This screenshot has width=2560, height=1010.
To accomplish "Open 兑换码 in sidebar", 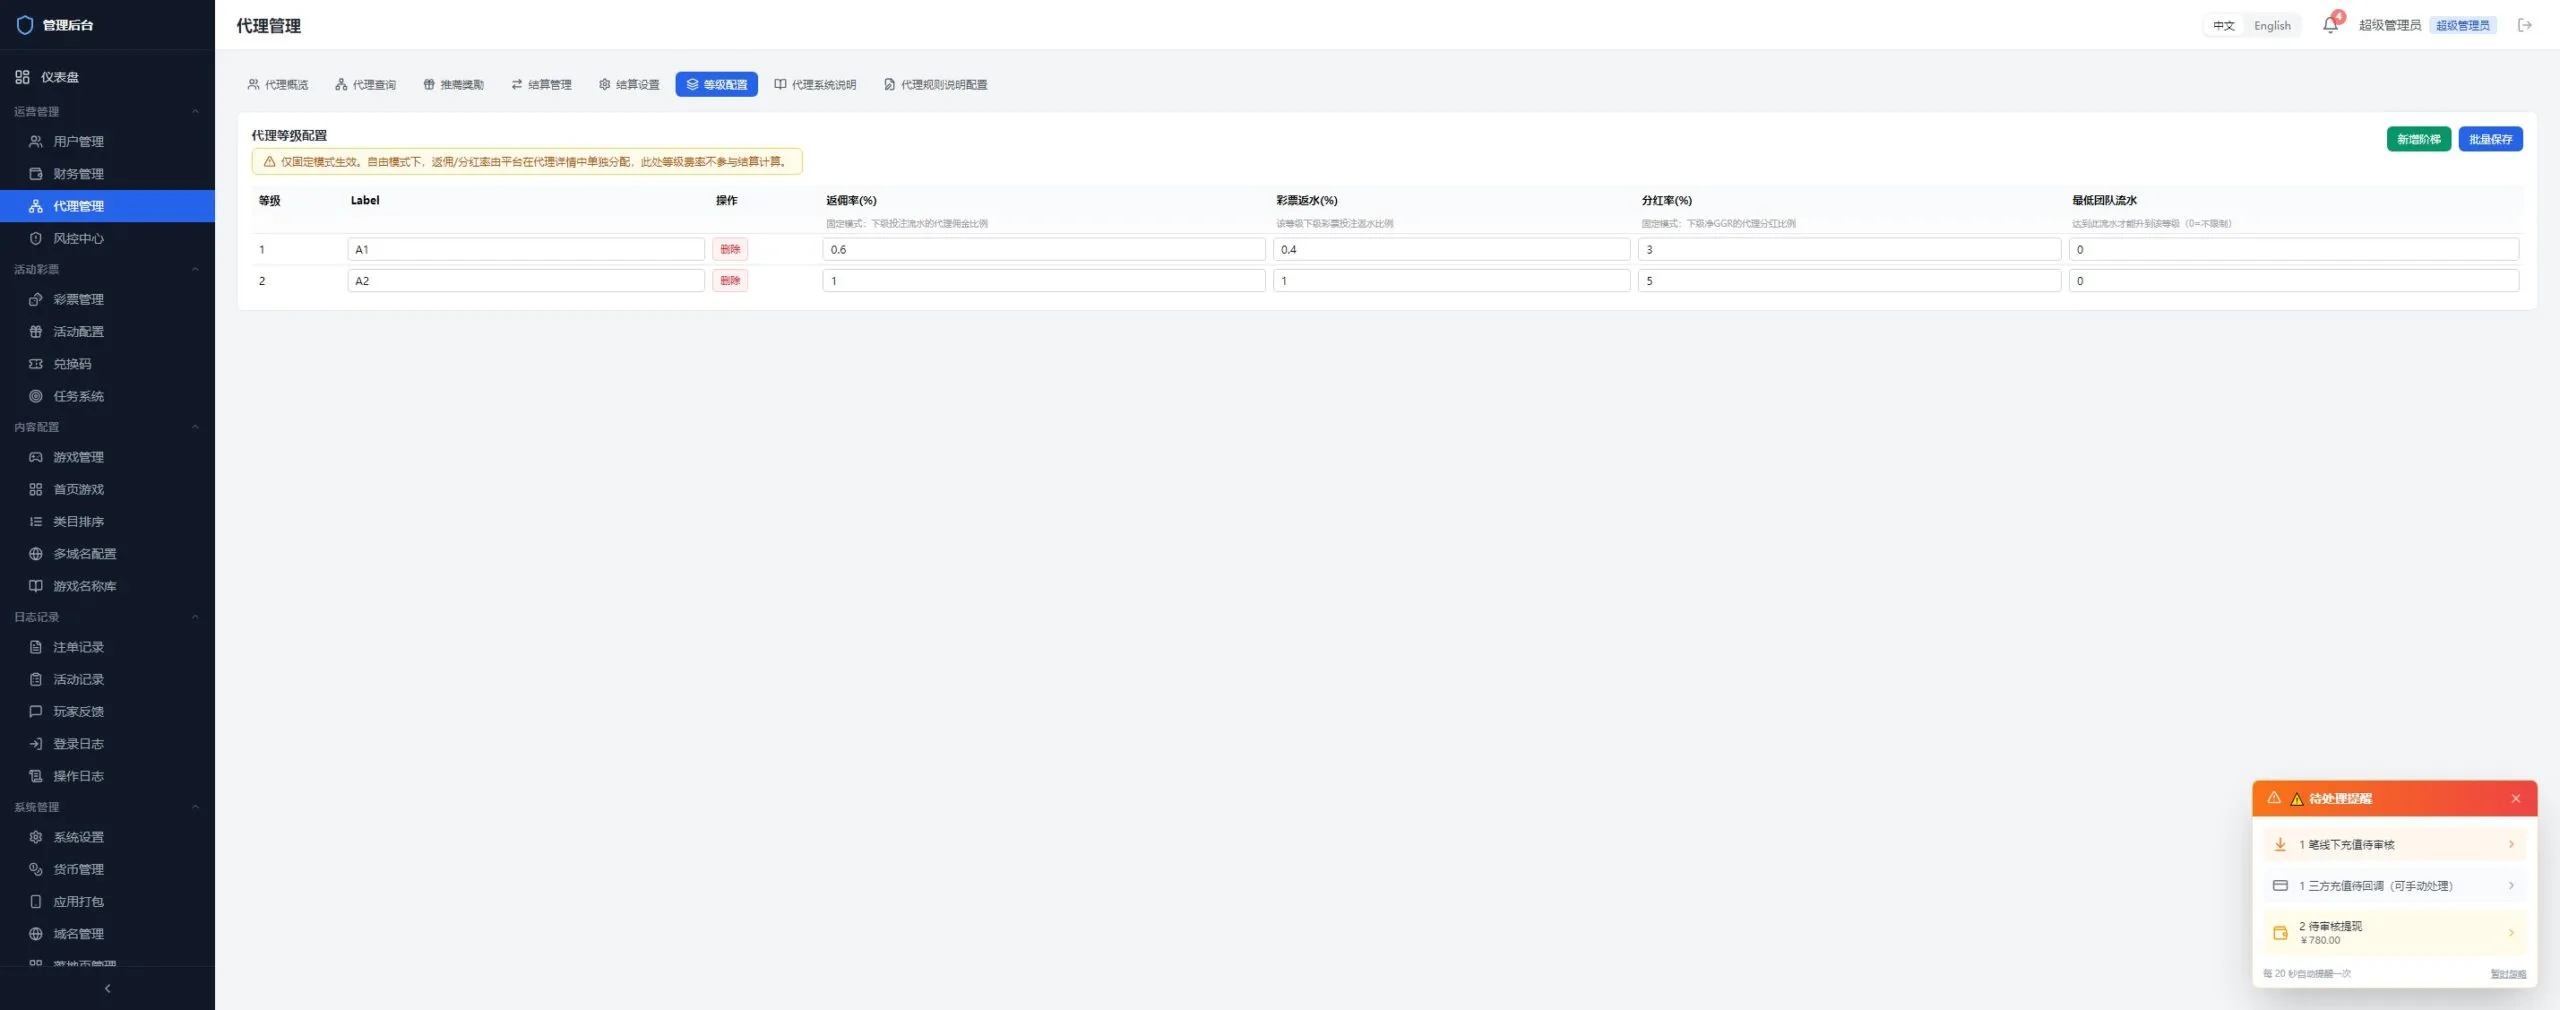I will [107, 364].
